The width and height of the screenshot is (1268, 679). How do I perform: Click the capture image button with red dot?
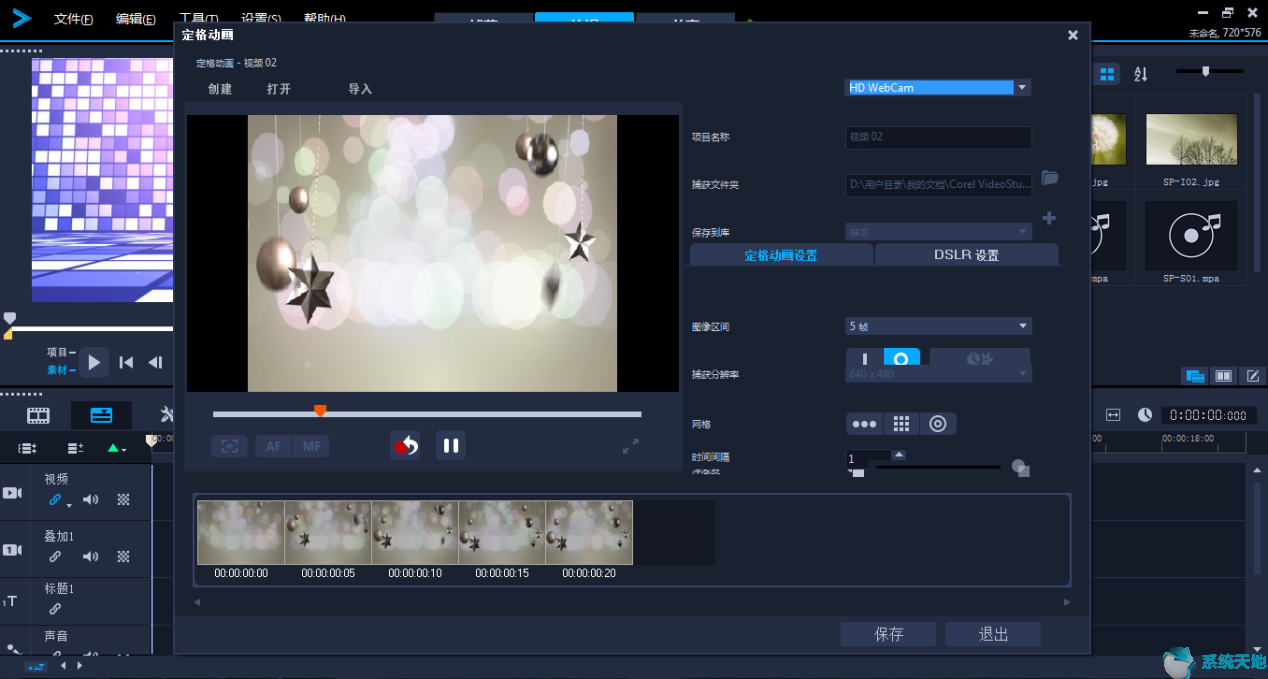click(405, 446)
